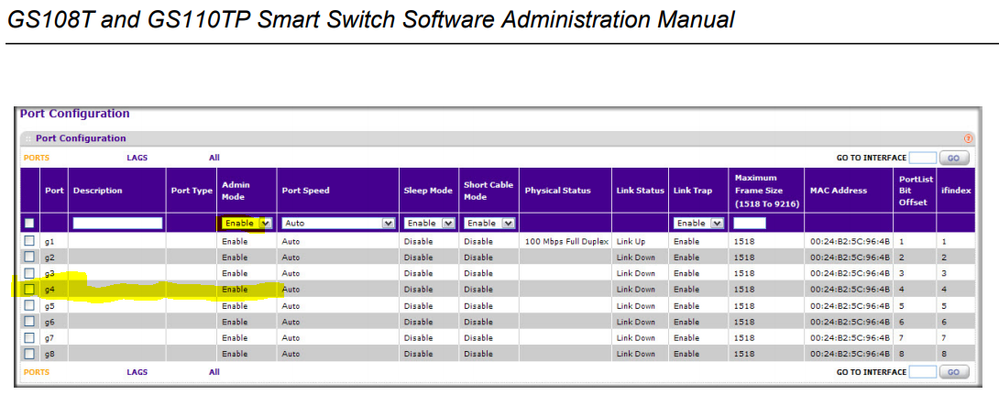Click Enable admin mode cell for g6
The image size is (999, 406).
pyautogui.click(x=234, y=322)
